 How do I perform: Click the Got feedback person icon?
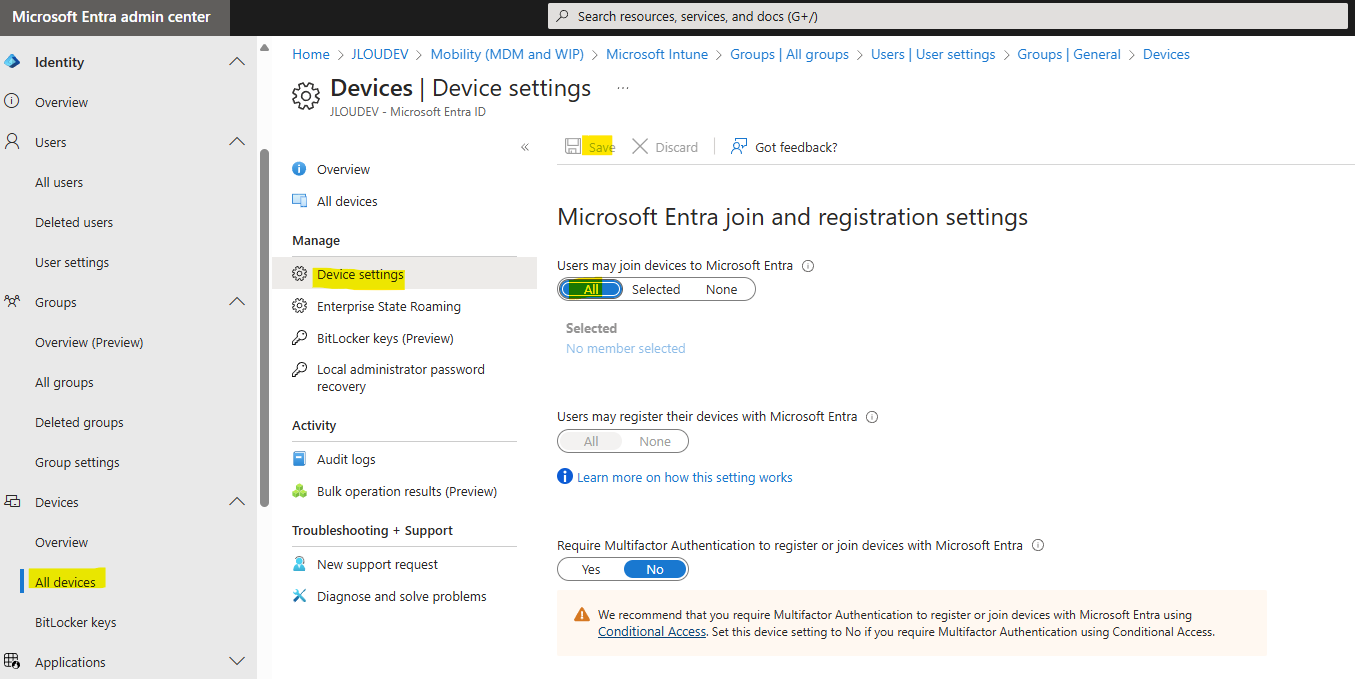(x=739, y=147)
